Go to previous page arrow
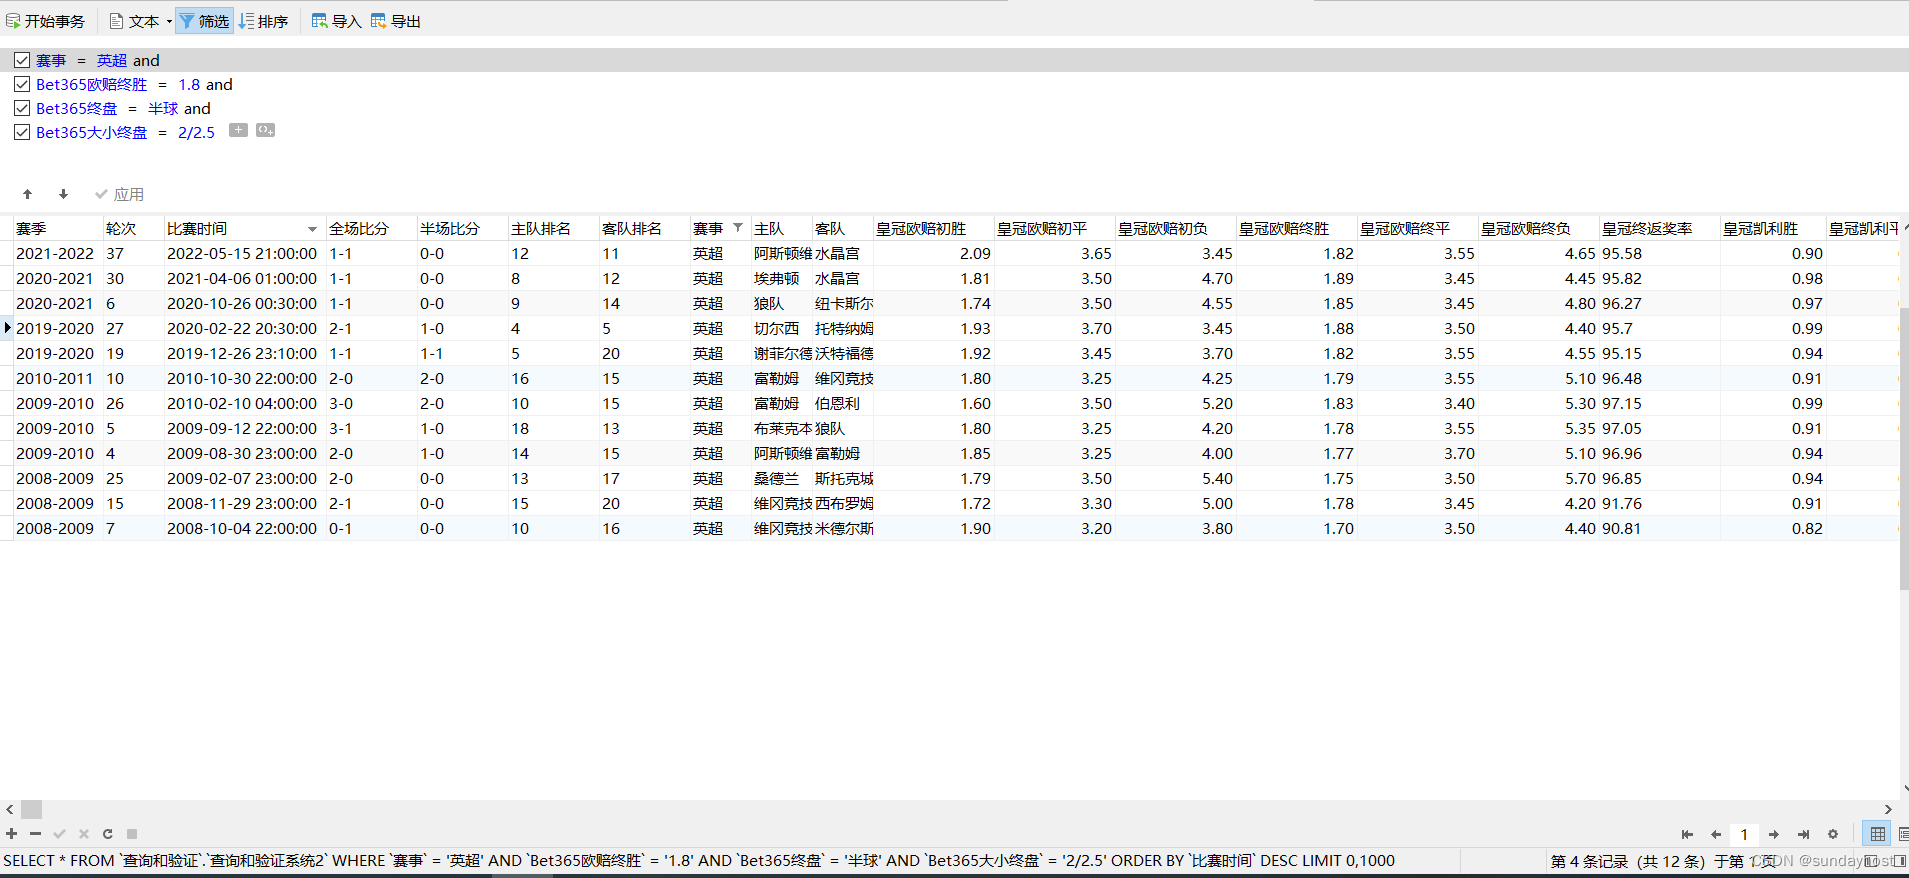Viewport: 1909px width, 878px height. click(x=1716, y=834)
